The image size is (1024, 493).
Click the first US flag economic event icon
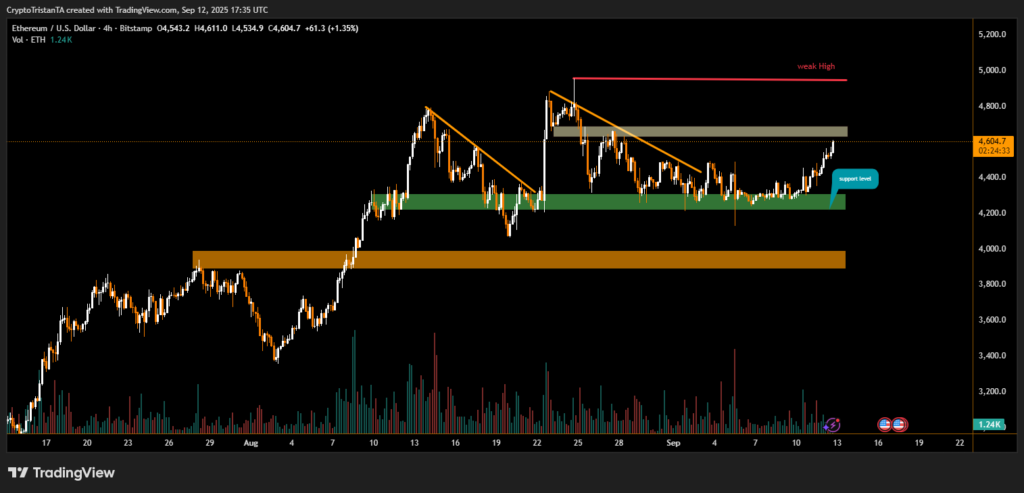coord(884,425)
